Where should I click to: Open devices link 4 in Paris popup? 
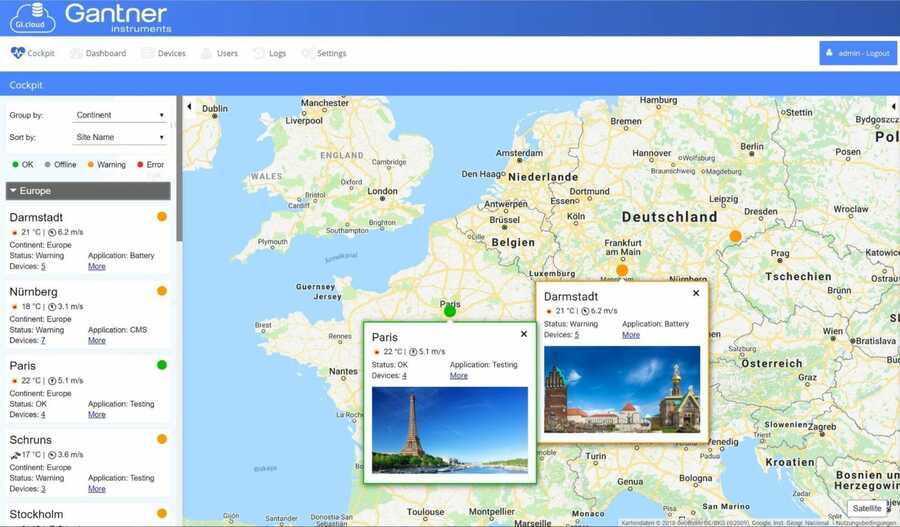pos(404,376)
